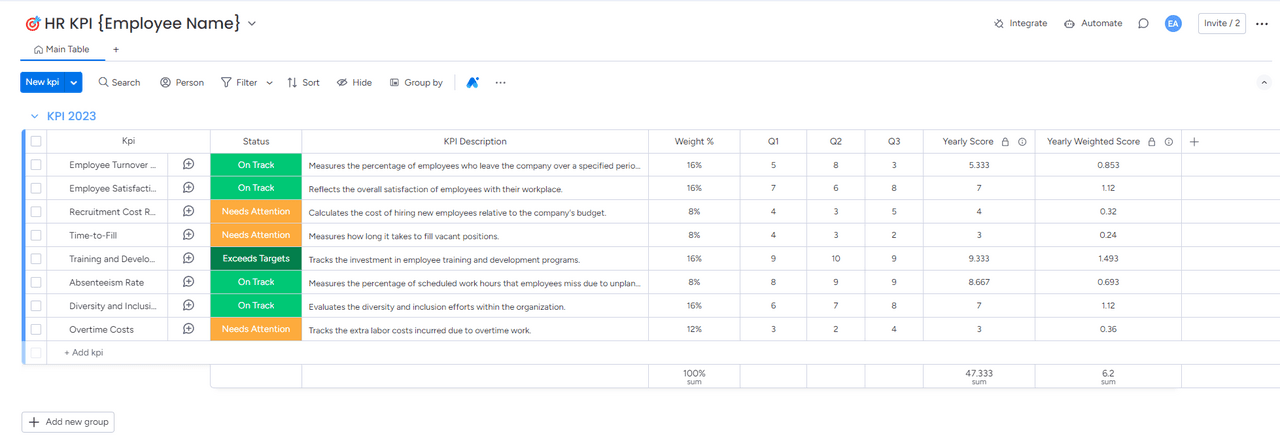Open conversation for Diversity and Inclusion row
The width and height of the screenshot is (1280, 447).
point(188,306)
